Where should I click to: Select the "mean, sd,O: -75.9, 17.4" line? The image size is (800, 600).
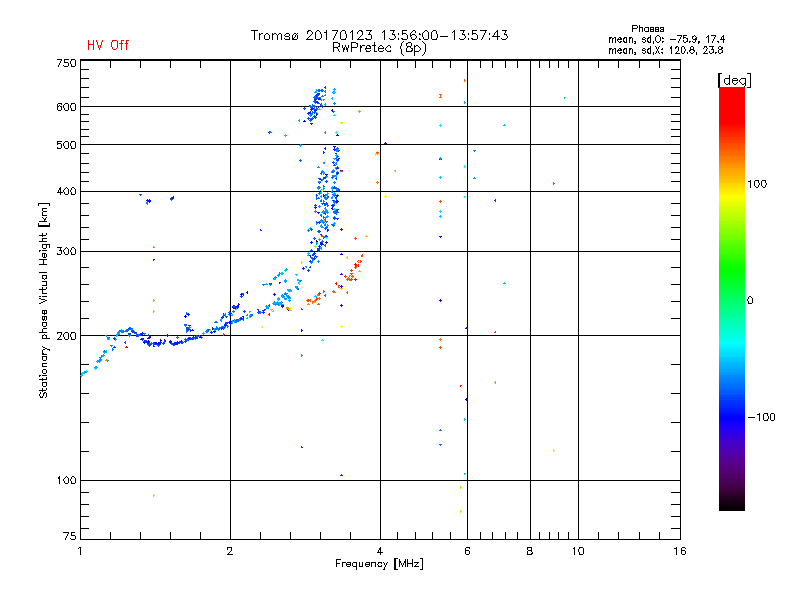(x=666, y=39)
